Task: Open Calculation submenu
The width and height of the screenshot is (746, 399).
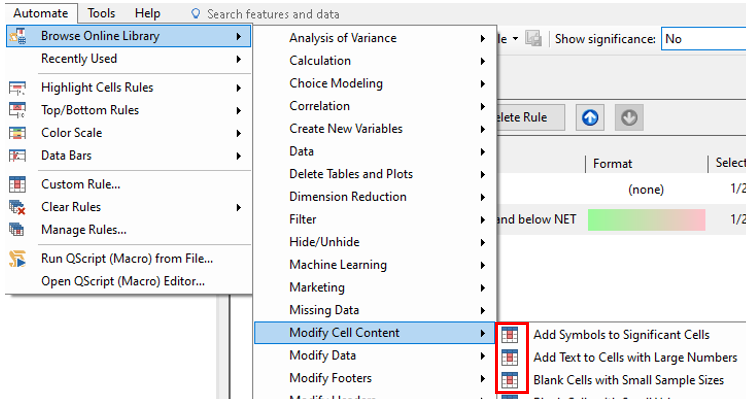Action: click(x=375, y=61)
